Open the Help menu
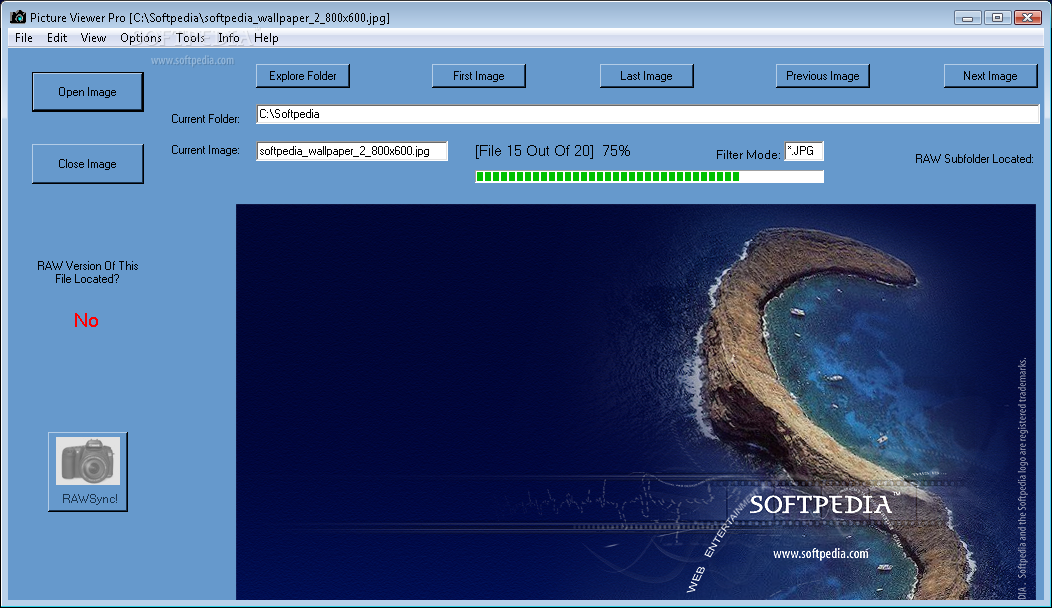The image size is (1052, 608). pos(266,38)
